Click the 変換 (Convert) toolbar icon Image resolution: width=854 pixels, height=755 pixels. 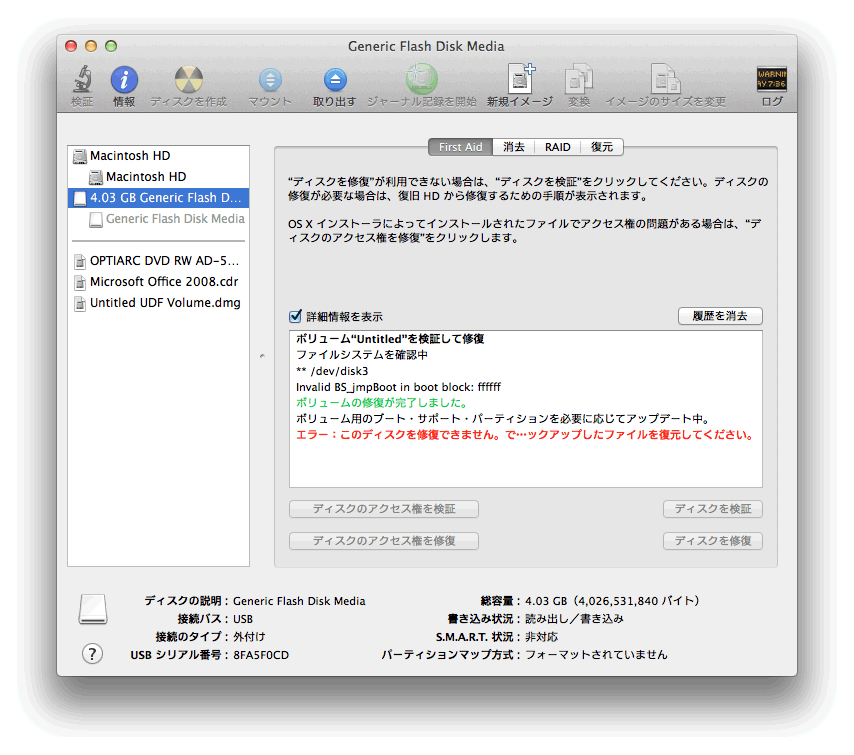(579, 79)
